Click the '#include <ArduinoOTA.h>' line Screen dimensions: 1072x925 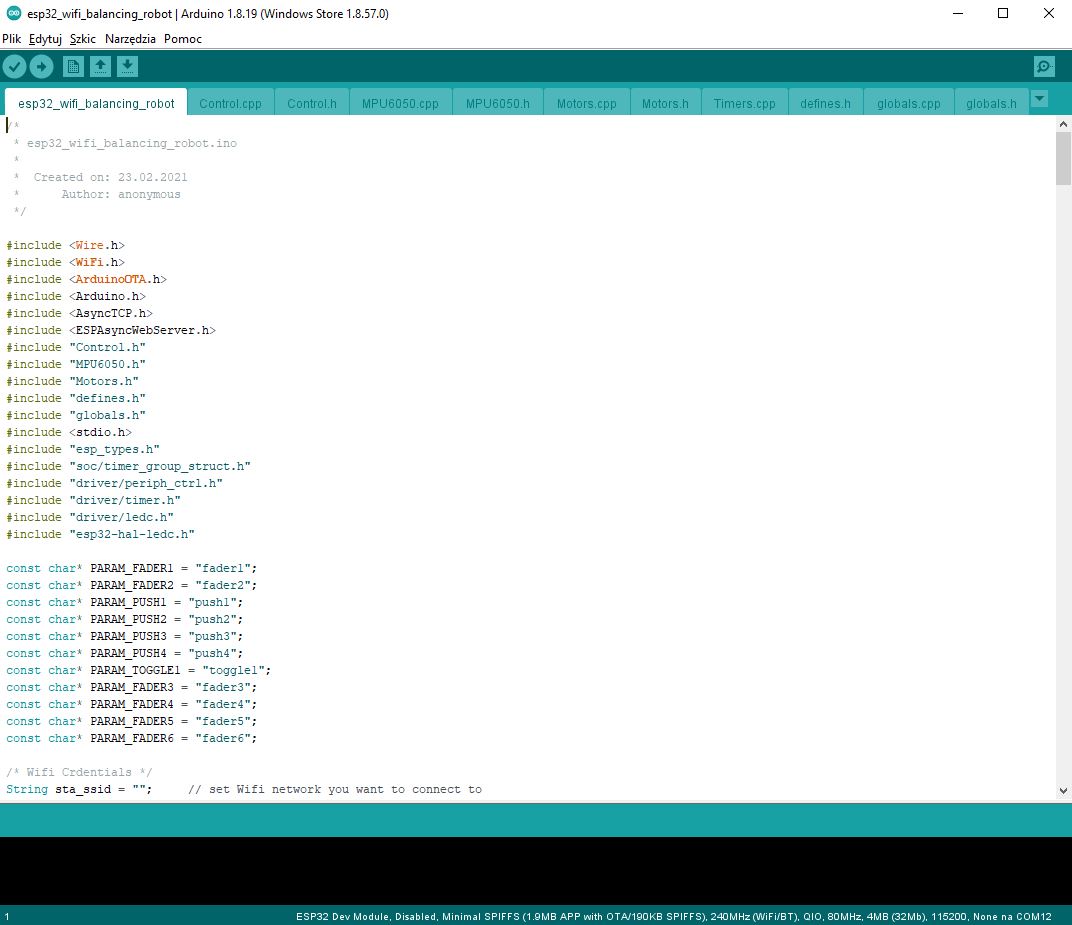tap(87, 280)
